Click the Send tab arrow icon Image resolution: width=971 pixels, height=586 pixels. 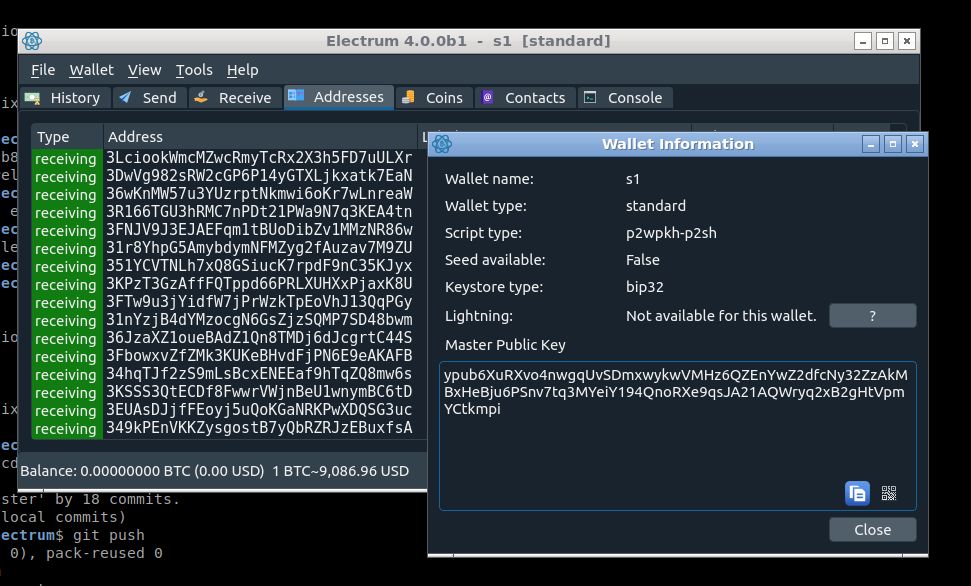[x=125, y=97]
